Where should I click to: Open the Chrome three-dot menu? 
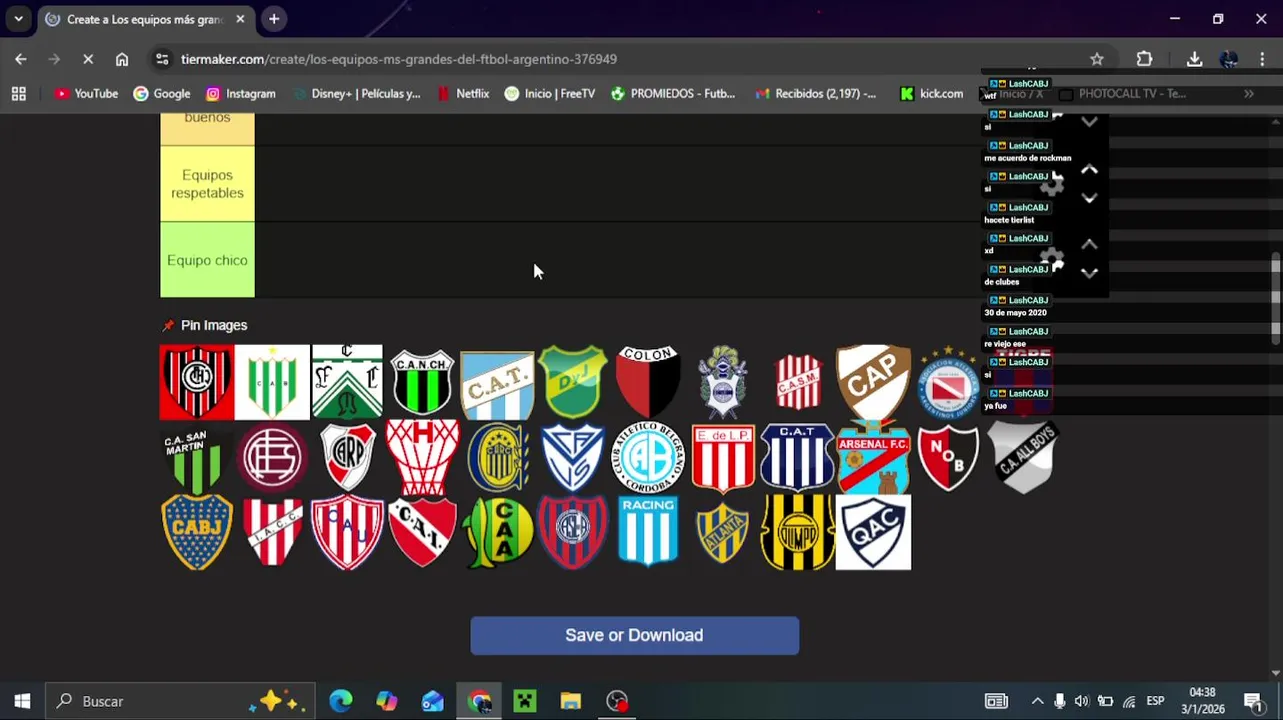(1263, 59)
